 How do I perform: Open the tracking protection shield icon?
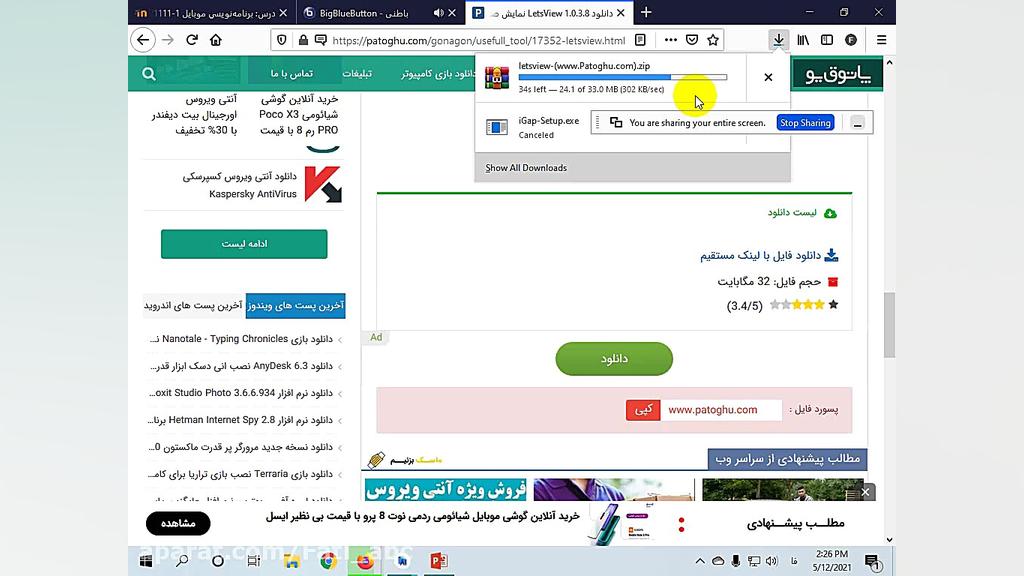point(281,40)
